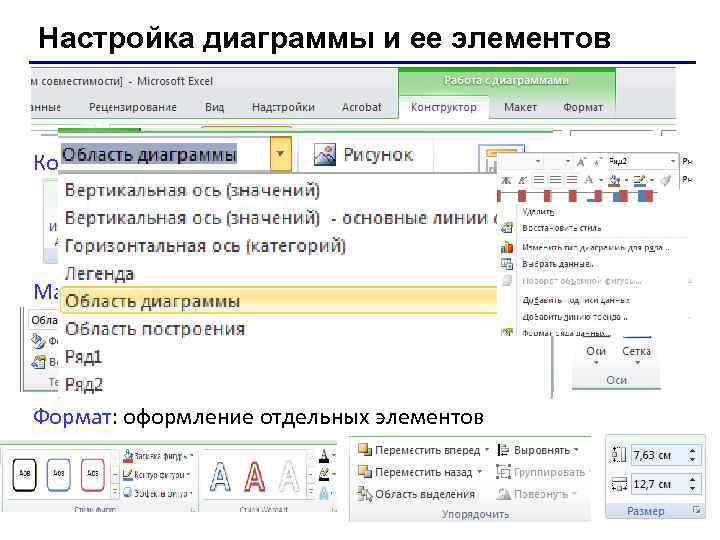Choose Ряд1 in the element list
Image resolution: width=720 pixels, height=540 pixels.
(x=83, y=357)
